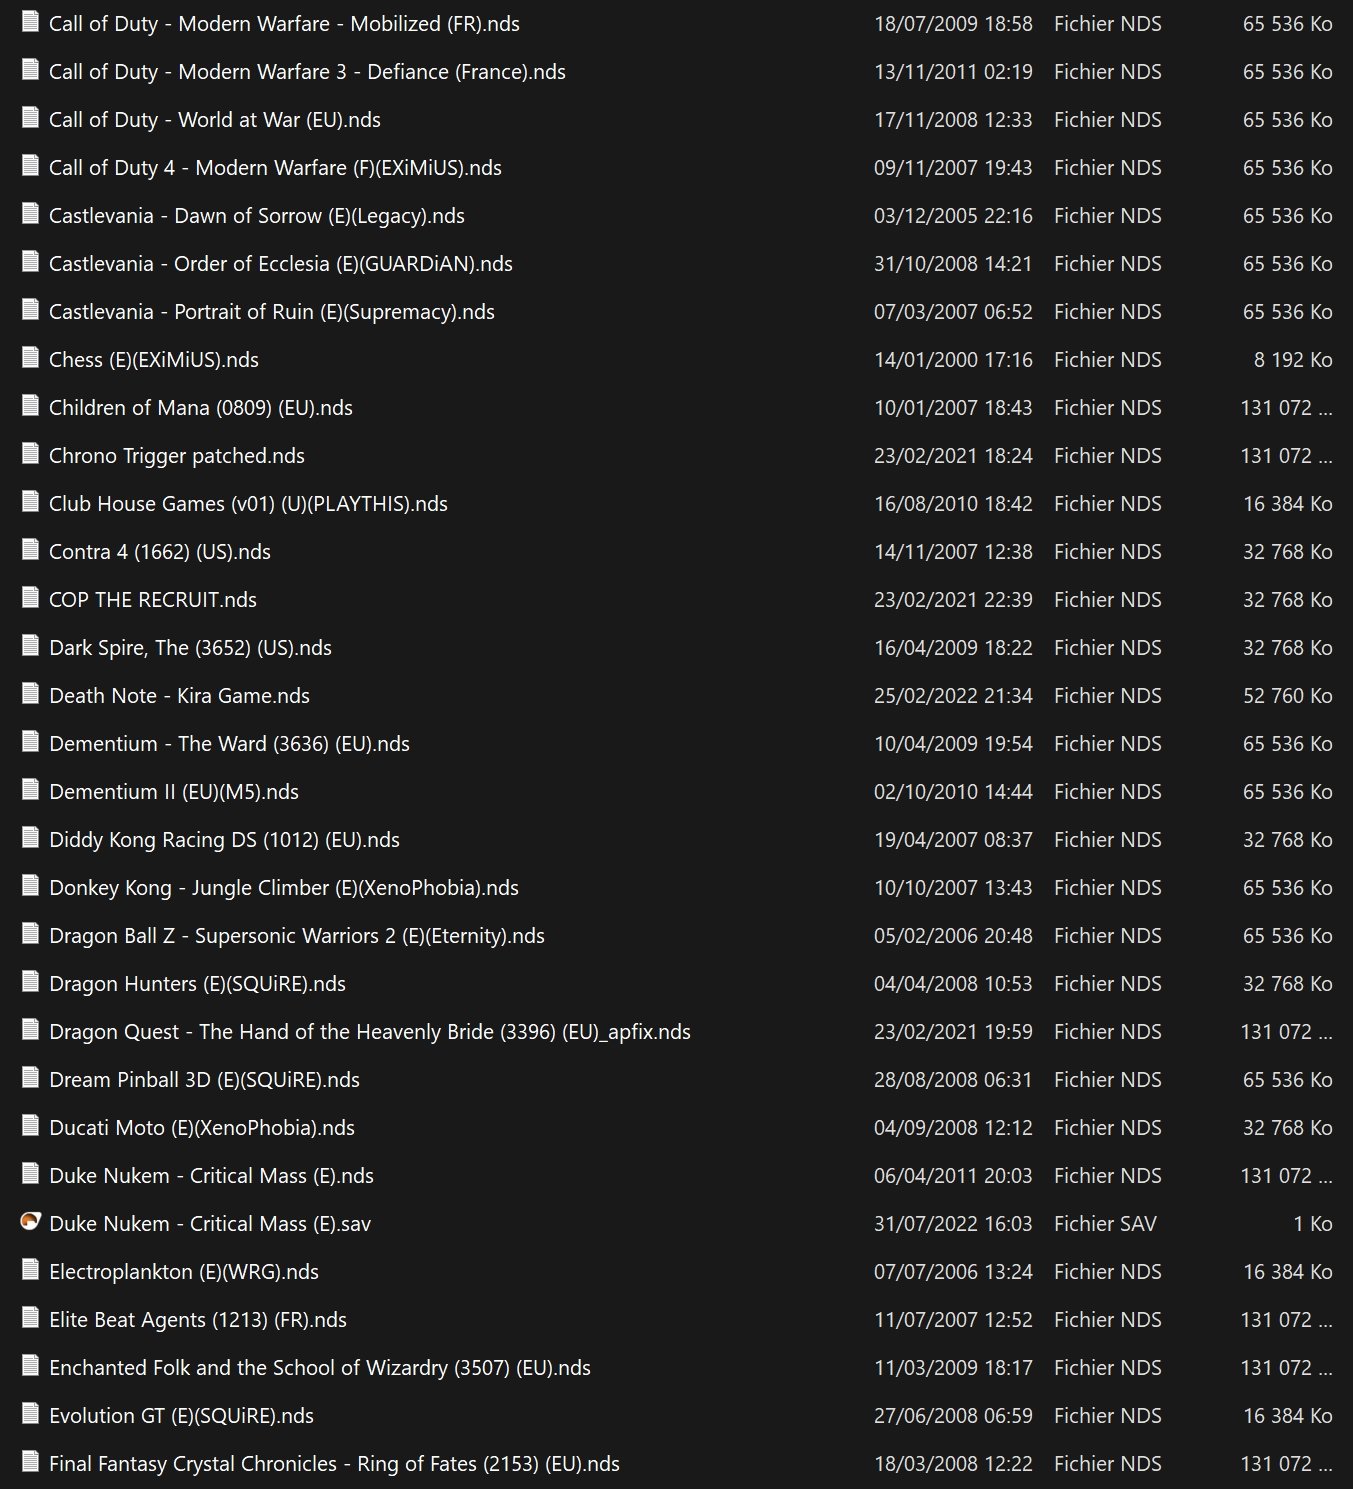Click the icon for Final Fantasy Crystal Chronicles

point(30,1462)
